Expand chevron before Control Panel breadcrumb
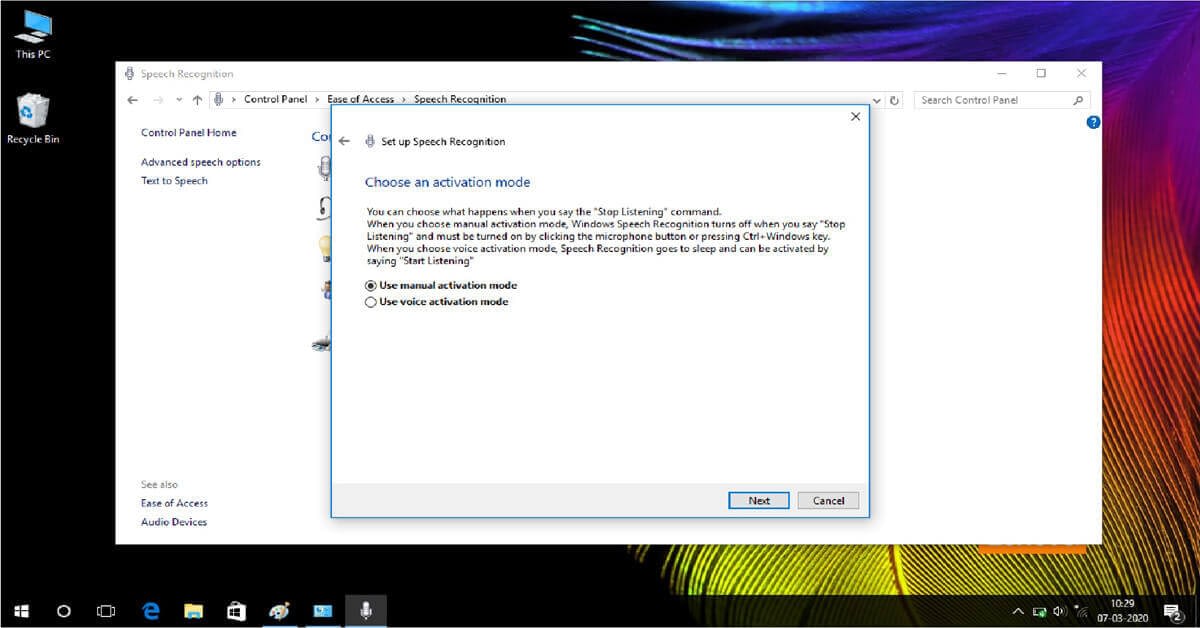This screenshot has width=1200, height=628. click(x=234, y=99)
